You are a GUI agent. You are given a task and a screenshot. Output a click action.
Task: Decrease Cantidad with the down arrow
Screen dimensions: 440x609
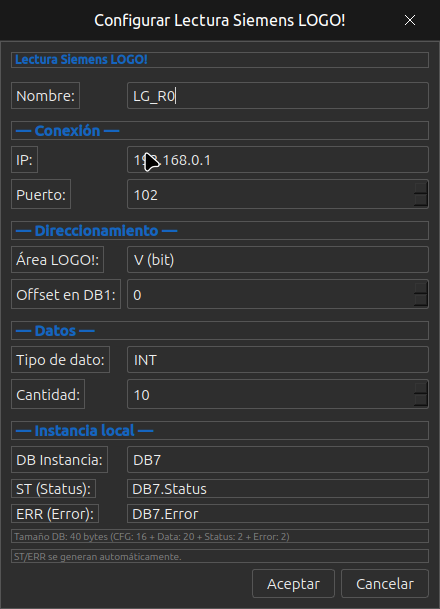coord(421,400)
